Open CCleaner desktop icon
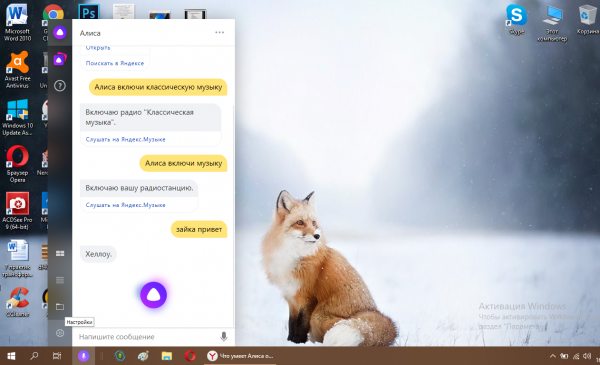Screen dimensions: 600x365 (17, 302)
